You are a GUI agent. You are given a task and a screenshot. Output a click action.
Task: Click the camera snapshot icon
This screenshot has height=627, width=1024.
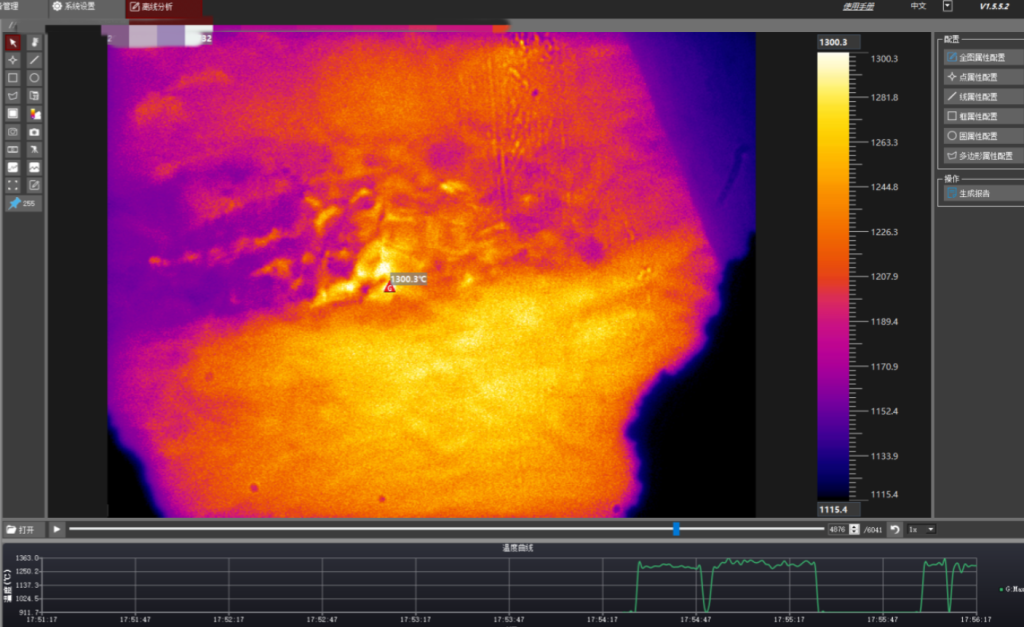coord(34,132)
